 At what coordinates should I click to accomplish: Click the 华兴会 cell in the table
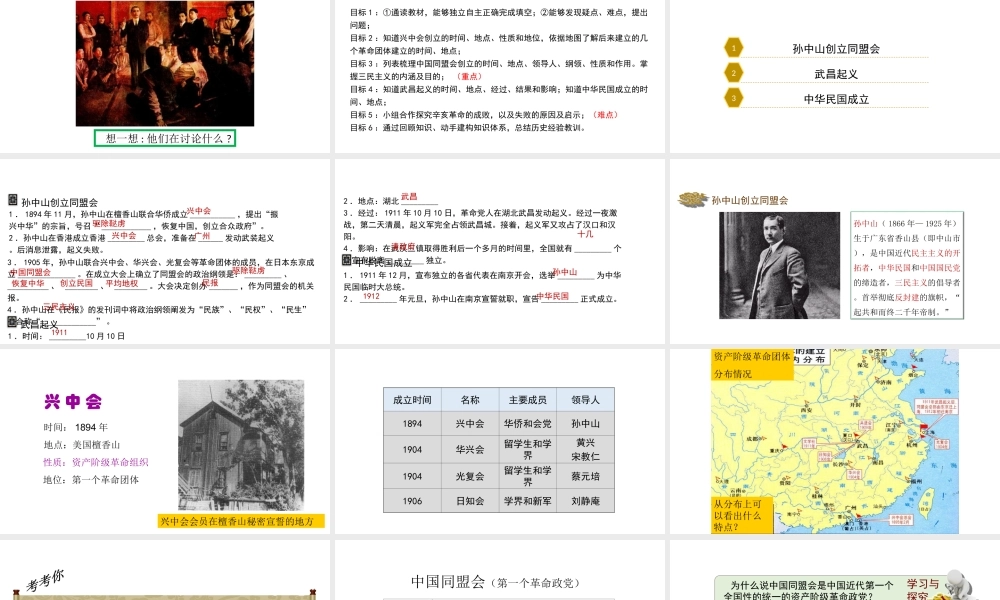pyautogui.click(x=470, y=449)
